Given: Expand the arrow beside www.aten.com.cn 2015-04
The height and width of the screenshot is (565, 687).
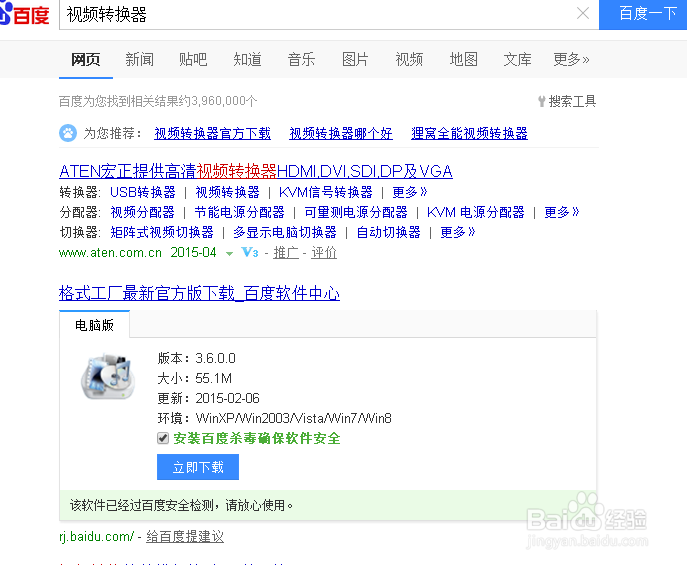Looking at the screenshot, I should coord(229,254).
